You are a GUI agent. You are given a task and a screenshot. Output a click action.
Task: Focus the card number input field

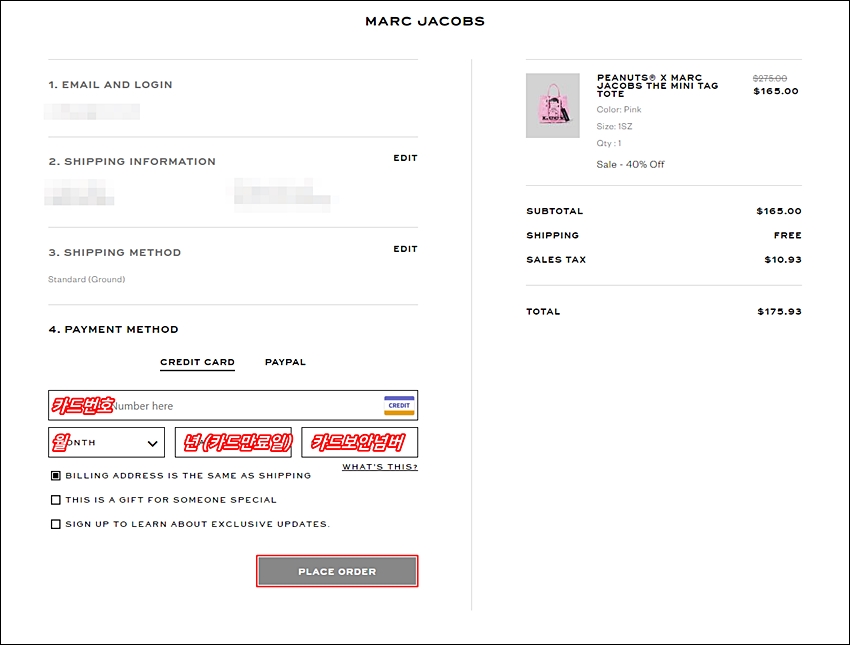pyautogui.click(x=233, y=405)
